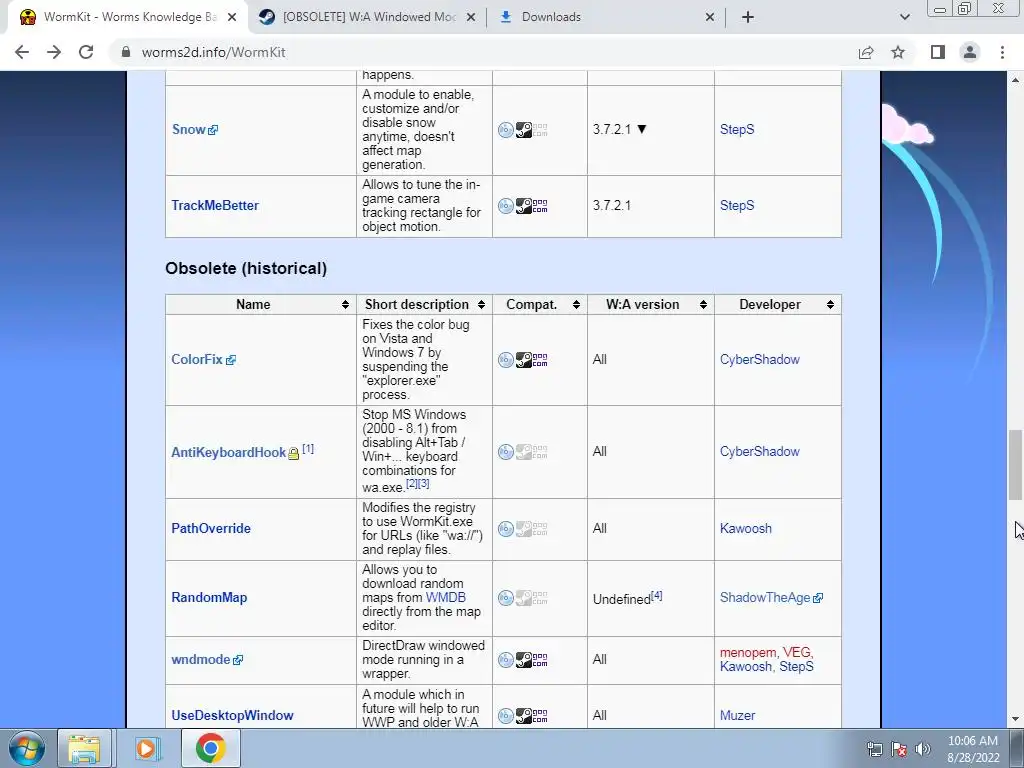Click the Steam icon in TrackMeBetter row
Screen dimensions: 1024x768
524,206
